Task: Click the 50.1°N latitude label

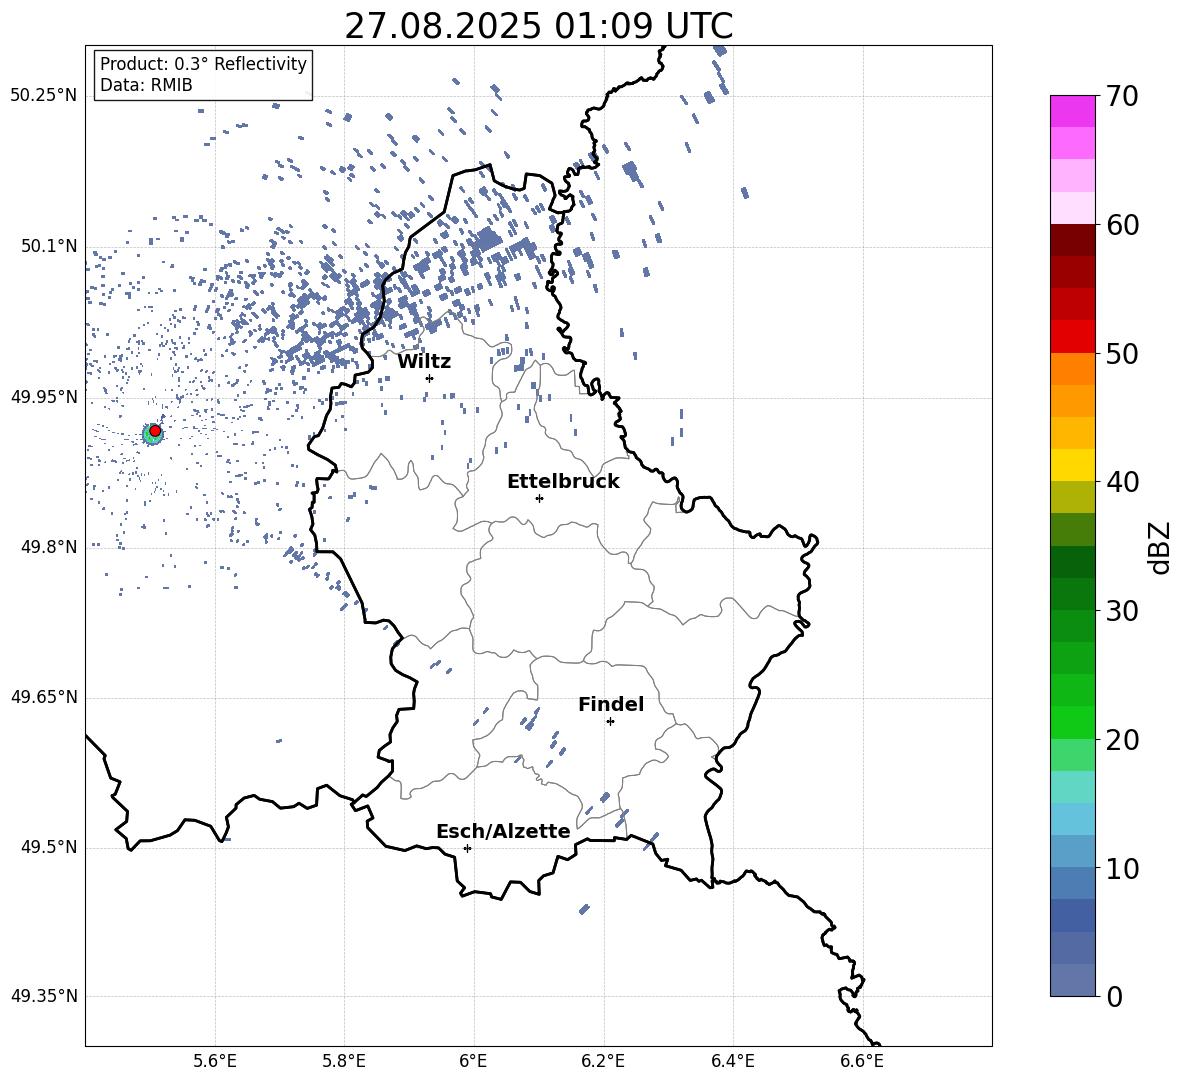Action: [49, 246]
